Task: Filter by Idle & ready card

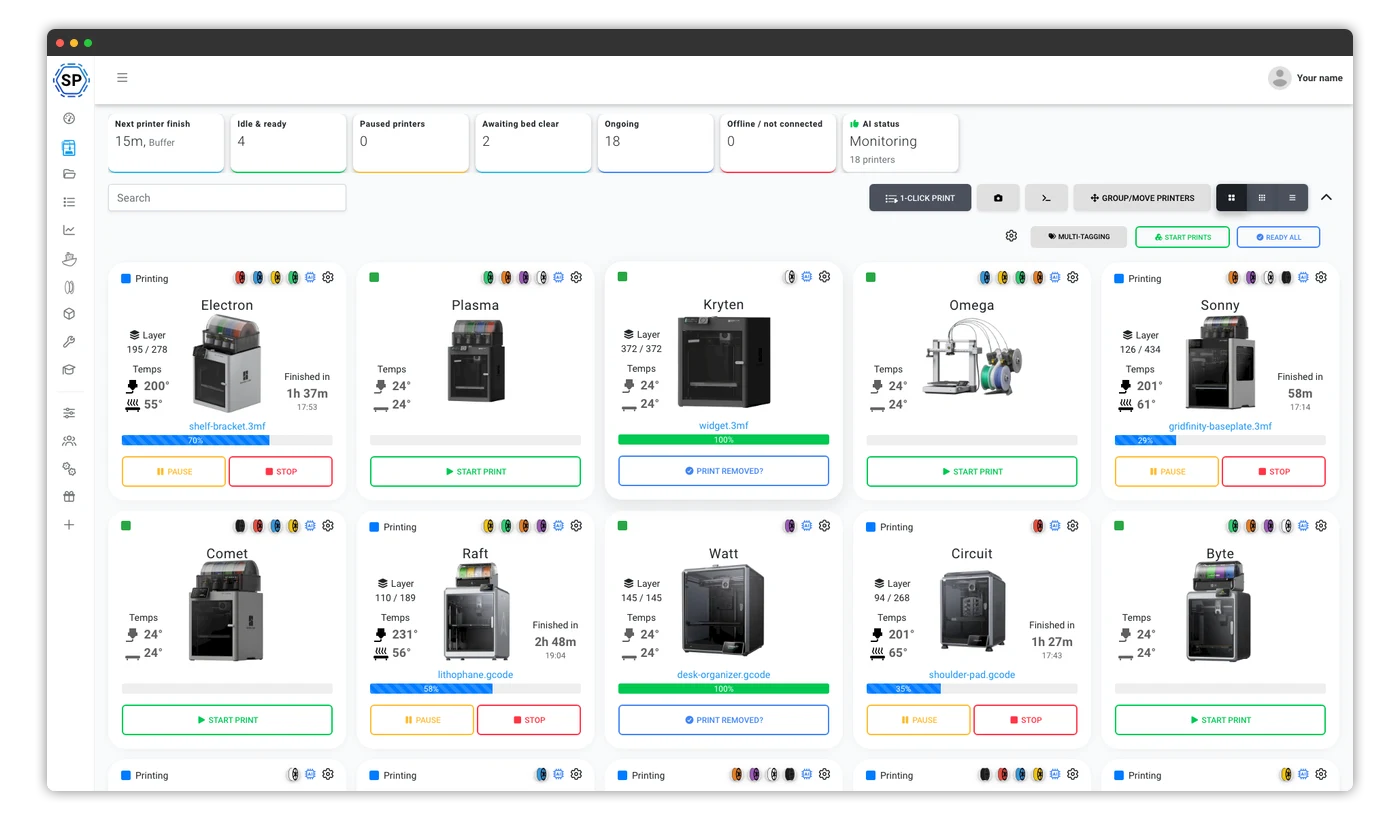Action: coord(289,142)
